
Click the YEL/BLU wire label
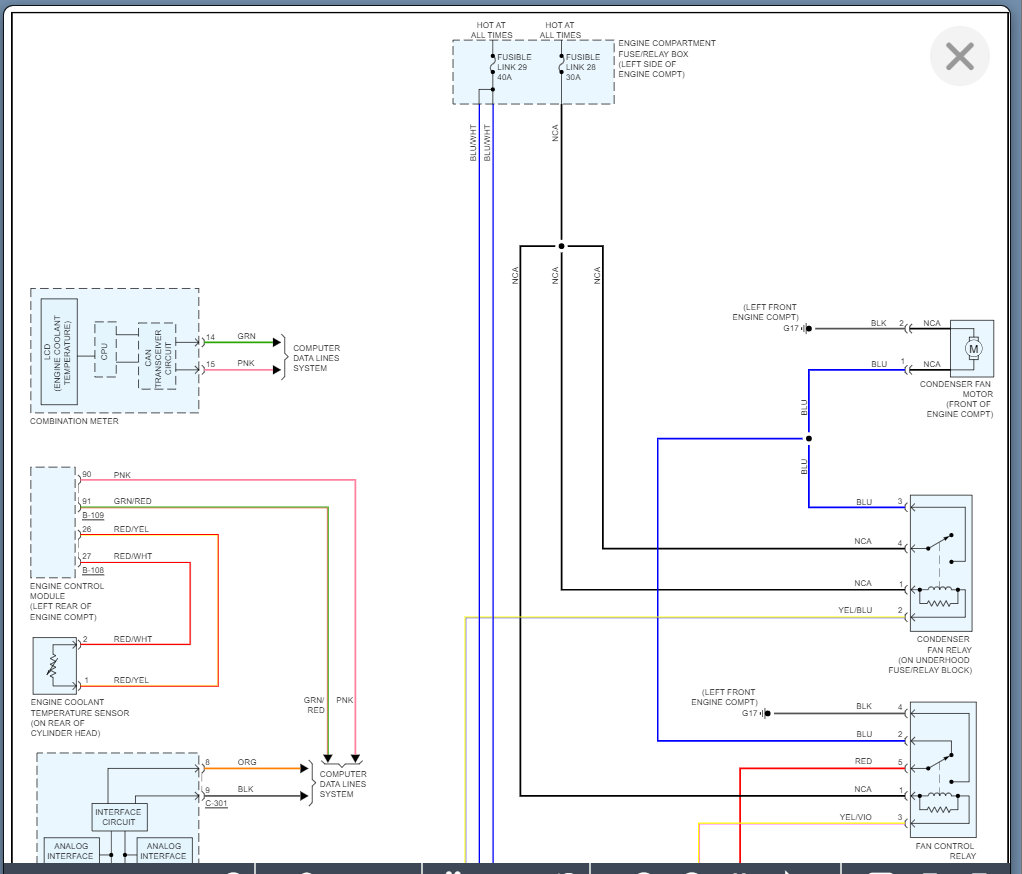[855, 610]
